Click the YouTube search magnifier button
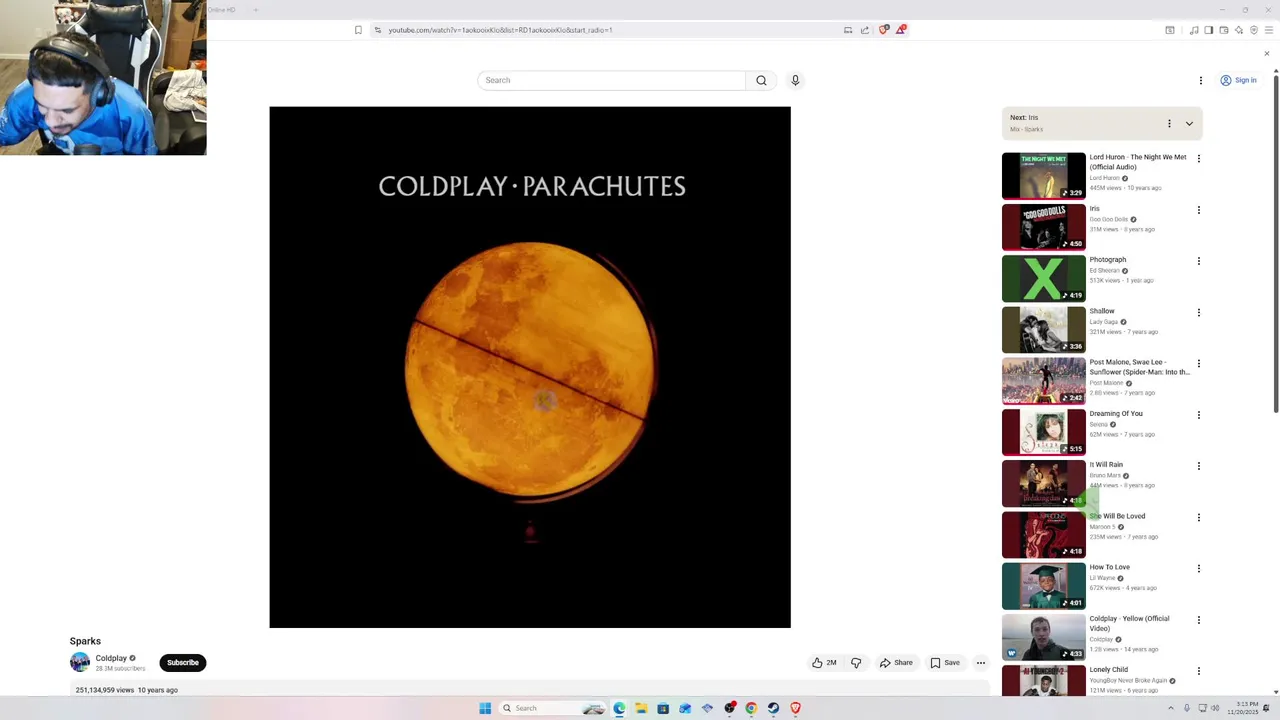The height and width of the screenshot is (720, 1280). tap(761, 80)
